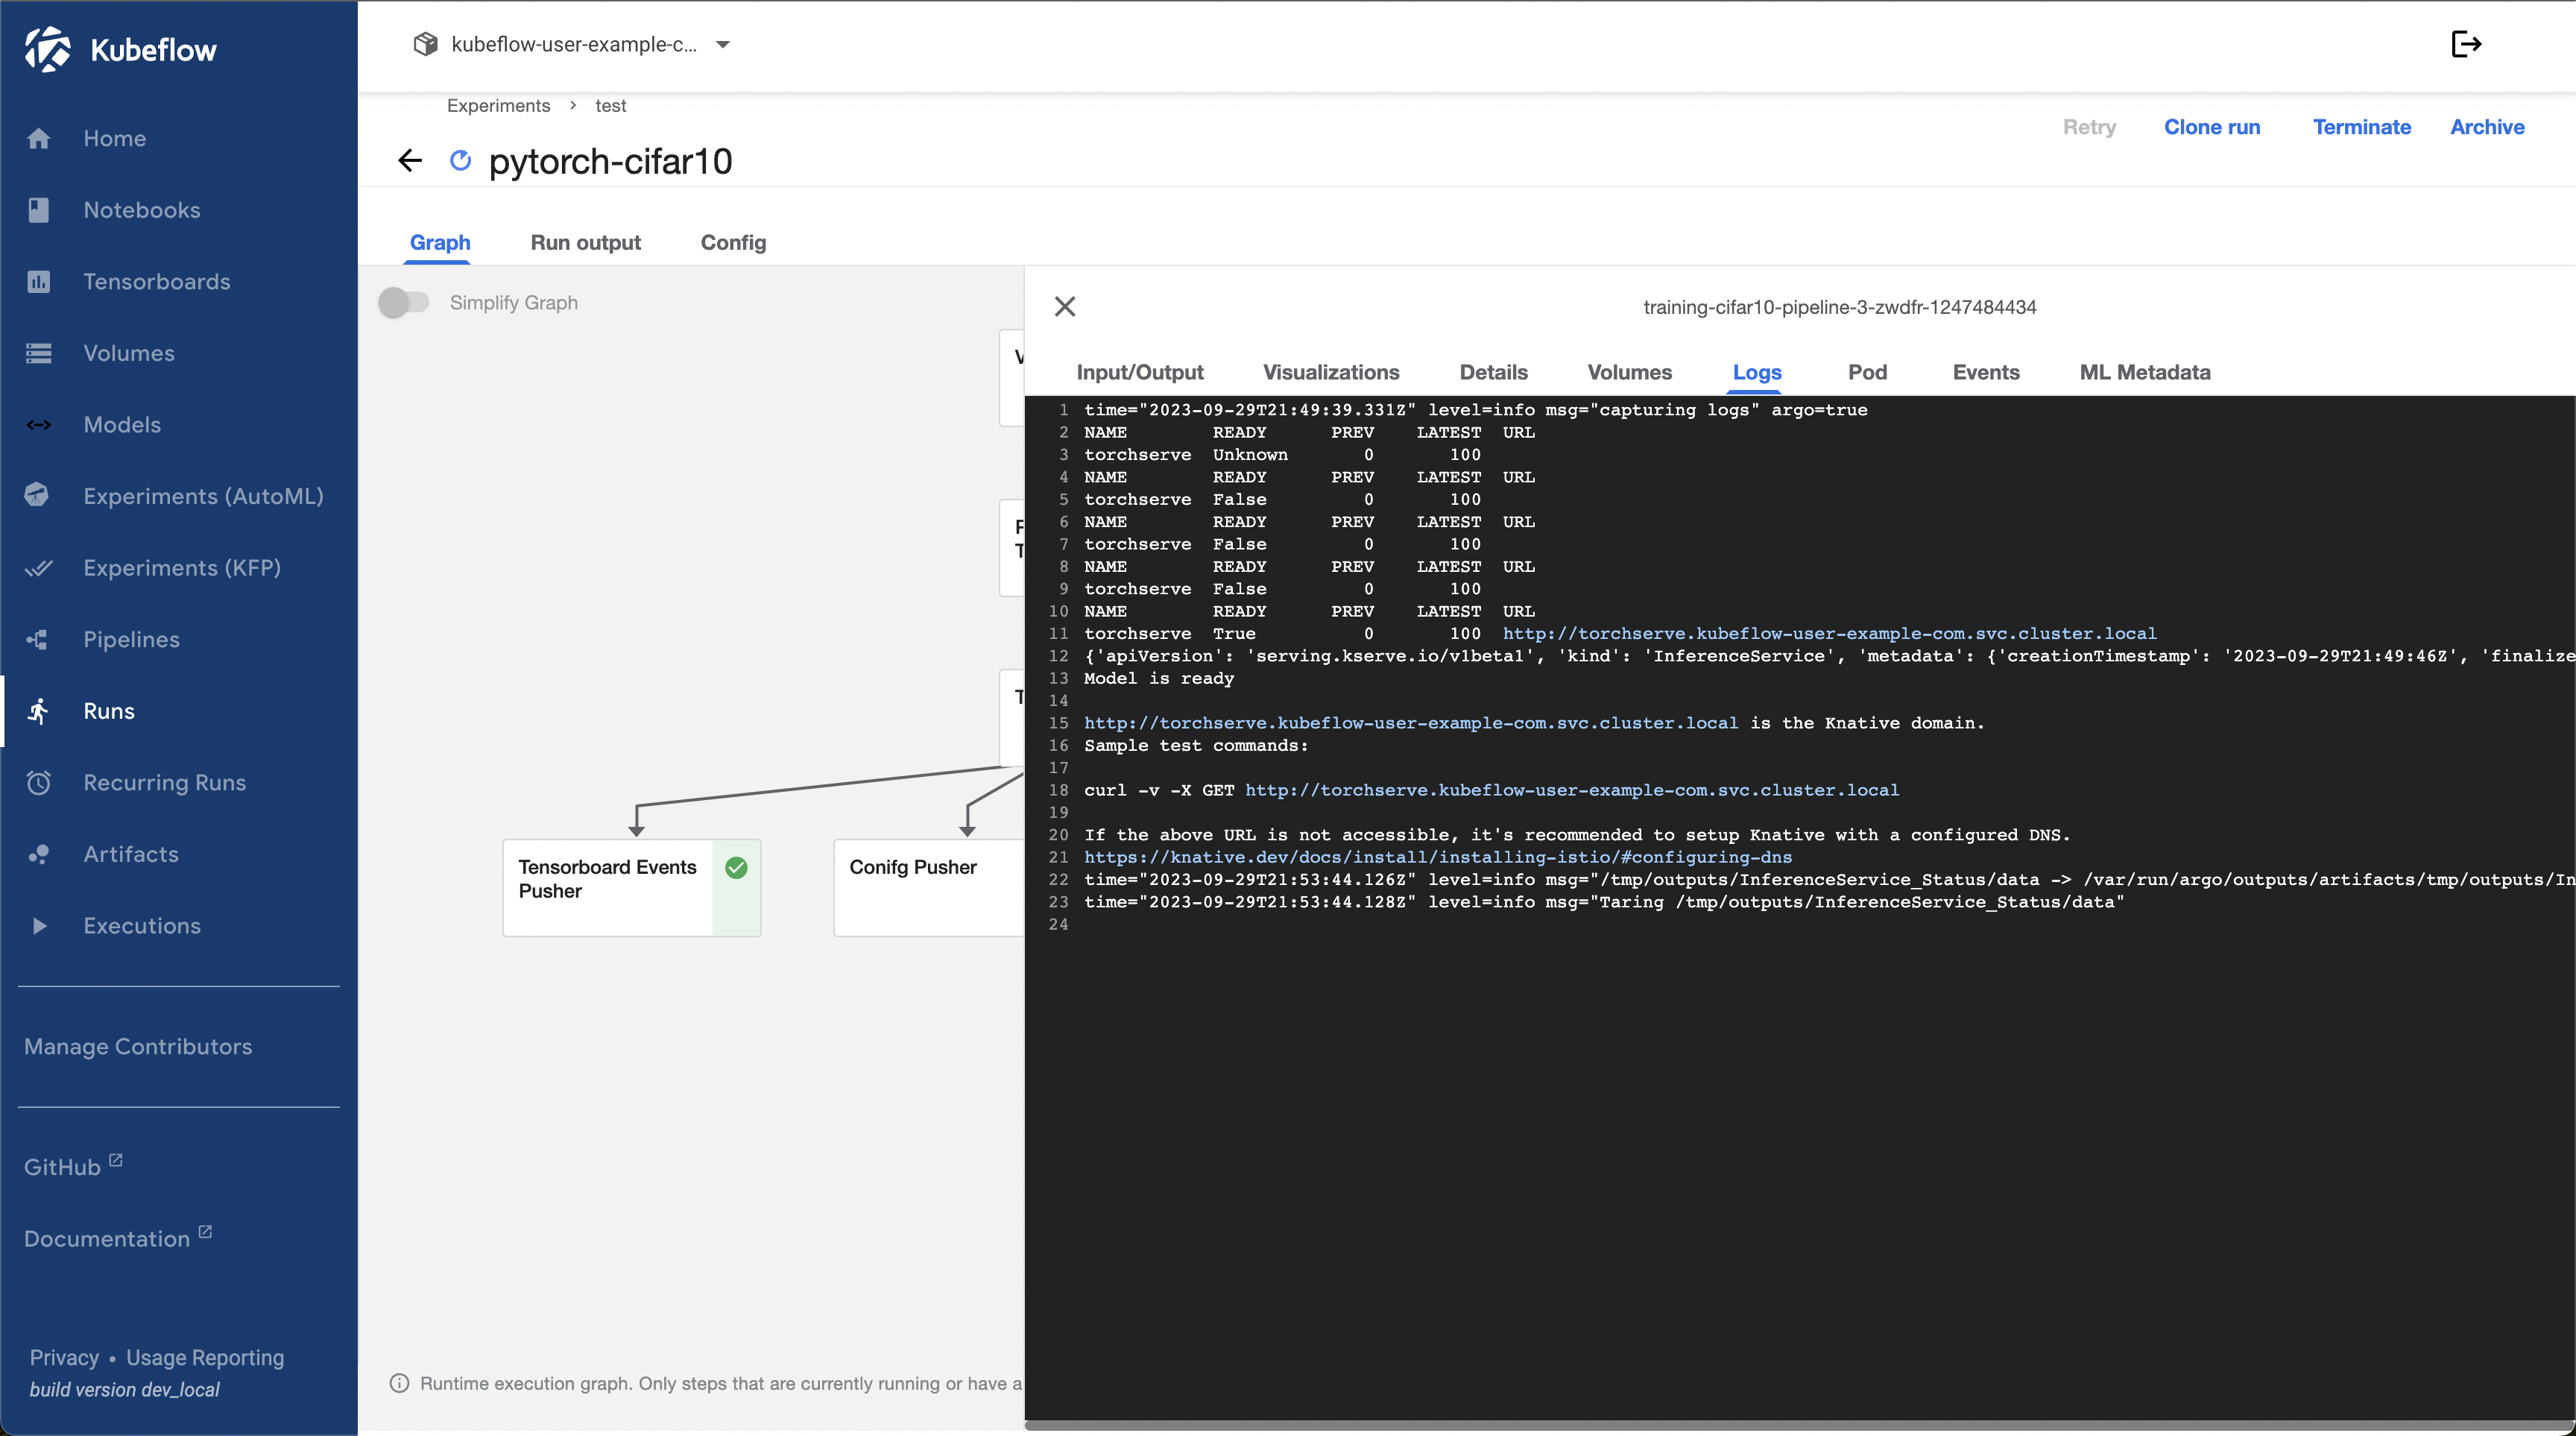Open the ML Metadata tab
Image resolution: width=2576 pixels, height=1436 pixels.
pos(2145,372)
